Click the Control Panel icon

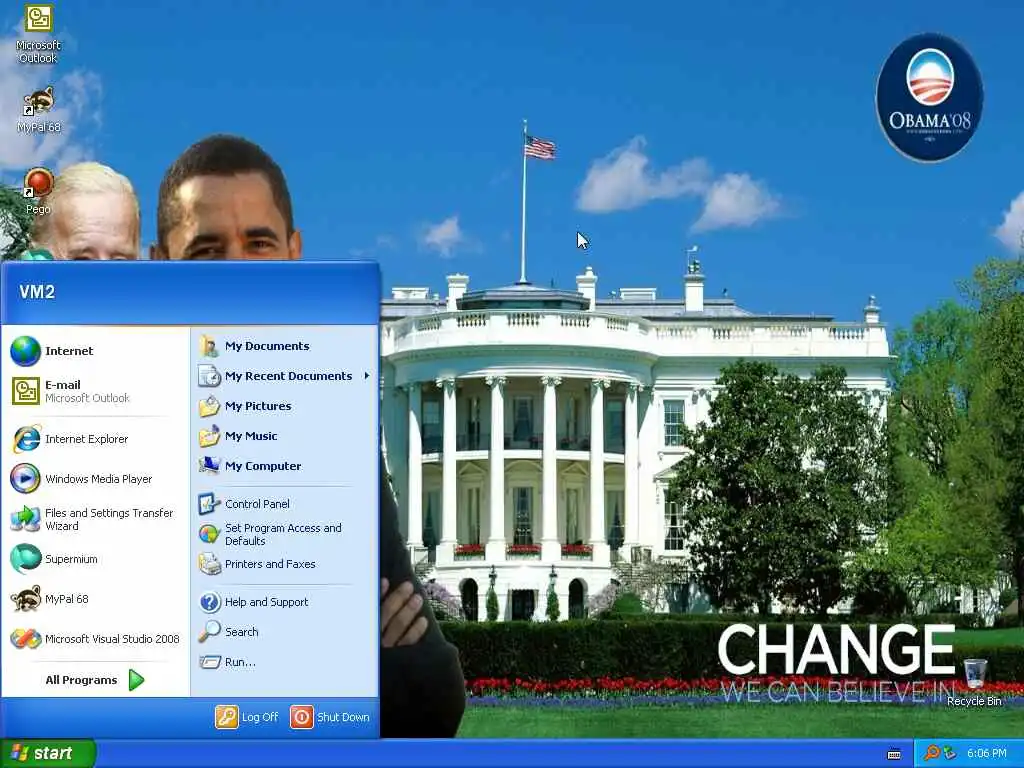coord(209,504)
